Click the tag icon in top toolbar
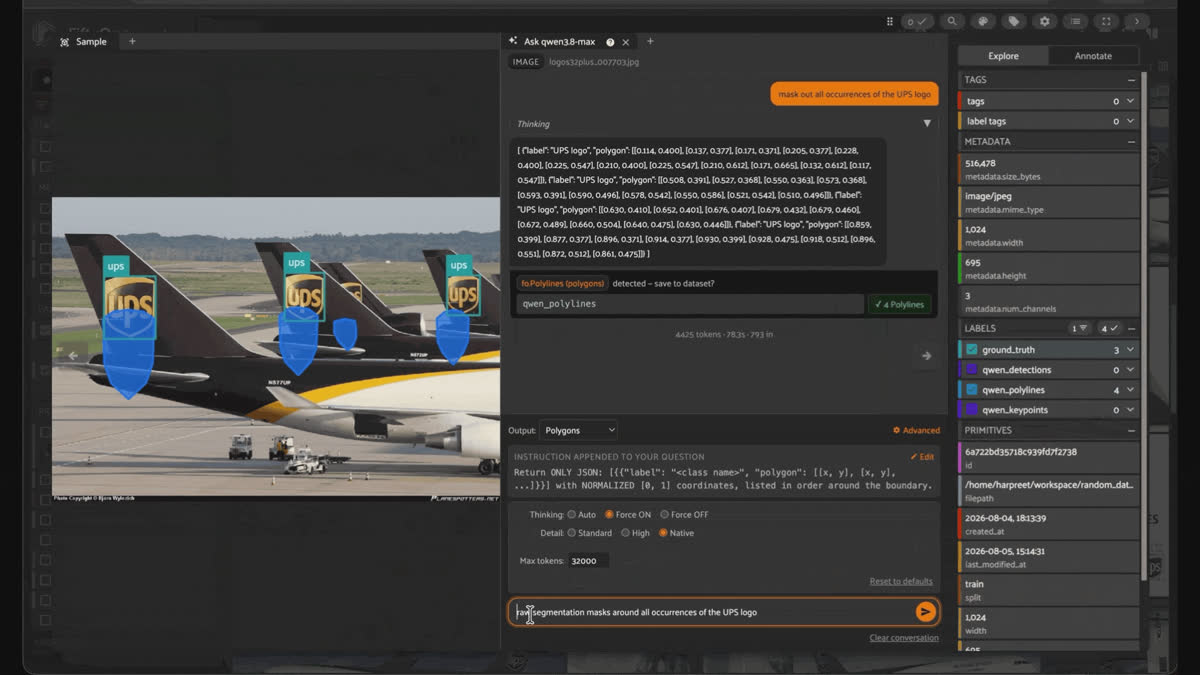Viewport: 1200px width, 675px height. 1014,21
